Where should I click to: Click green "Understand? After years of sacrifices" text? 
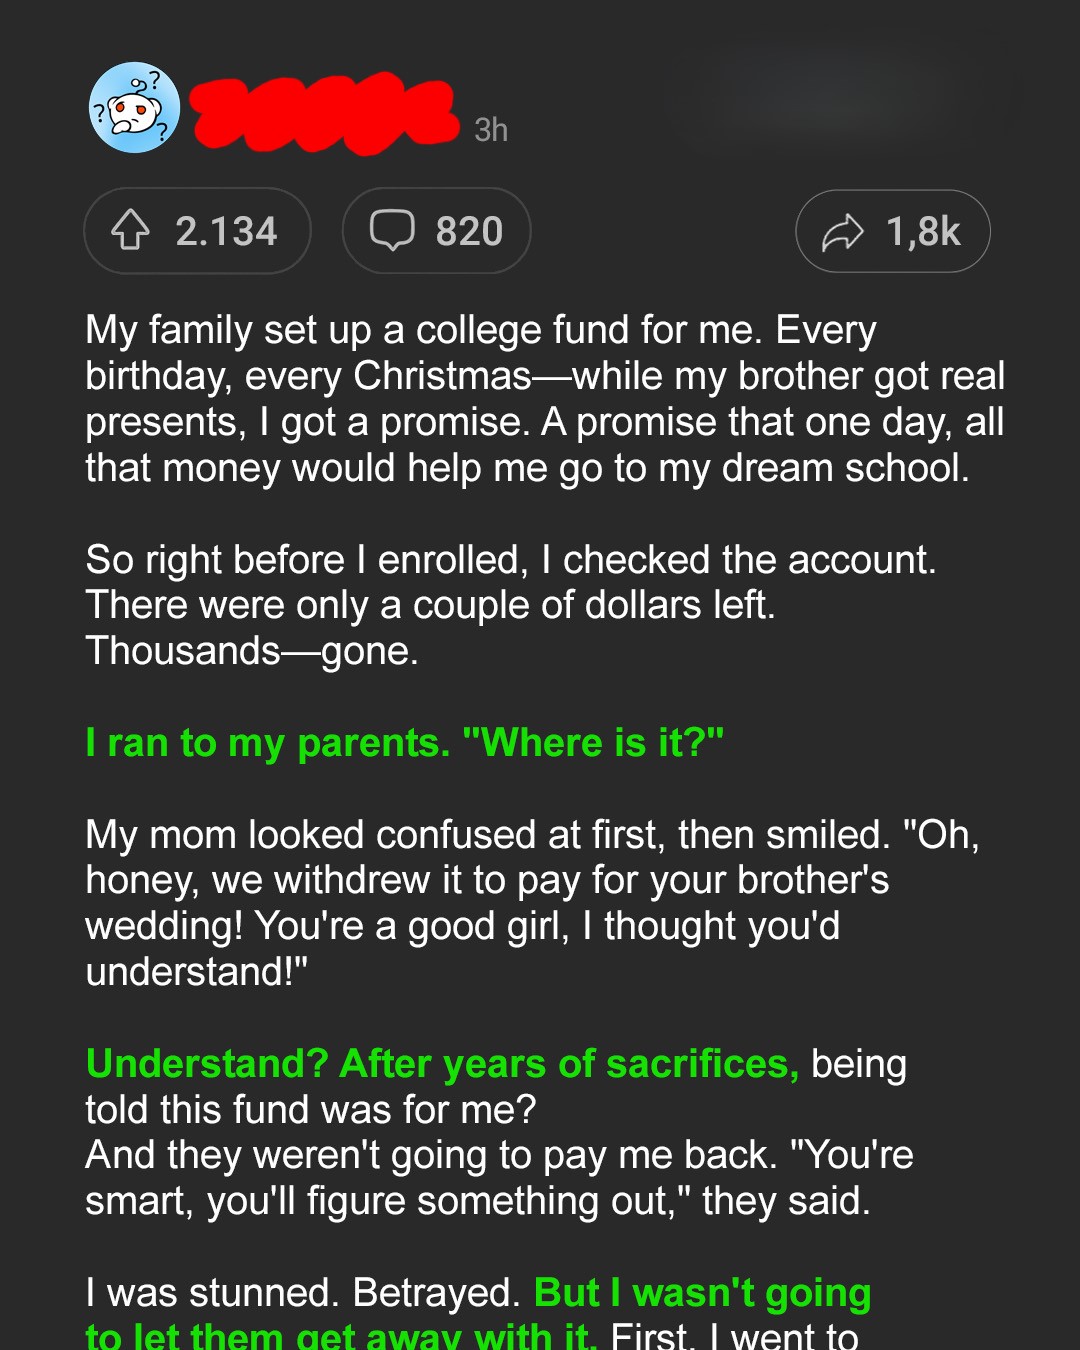pyautogui.click(x=442, y=1064)
